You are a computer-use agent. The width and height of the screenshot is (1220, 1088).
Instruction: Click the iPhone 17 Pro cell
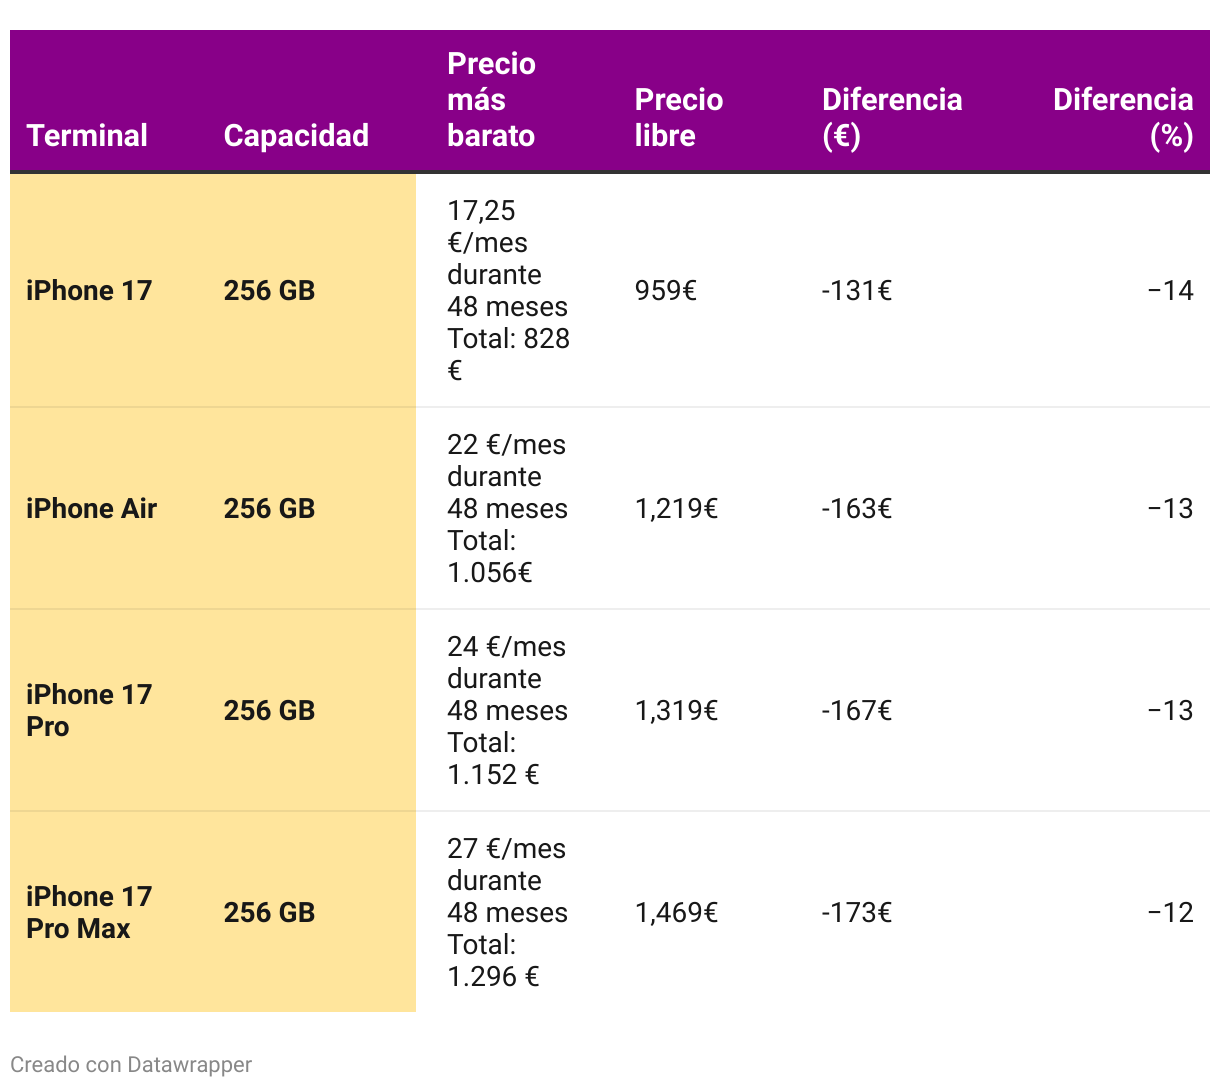(89, 710)
